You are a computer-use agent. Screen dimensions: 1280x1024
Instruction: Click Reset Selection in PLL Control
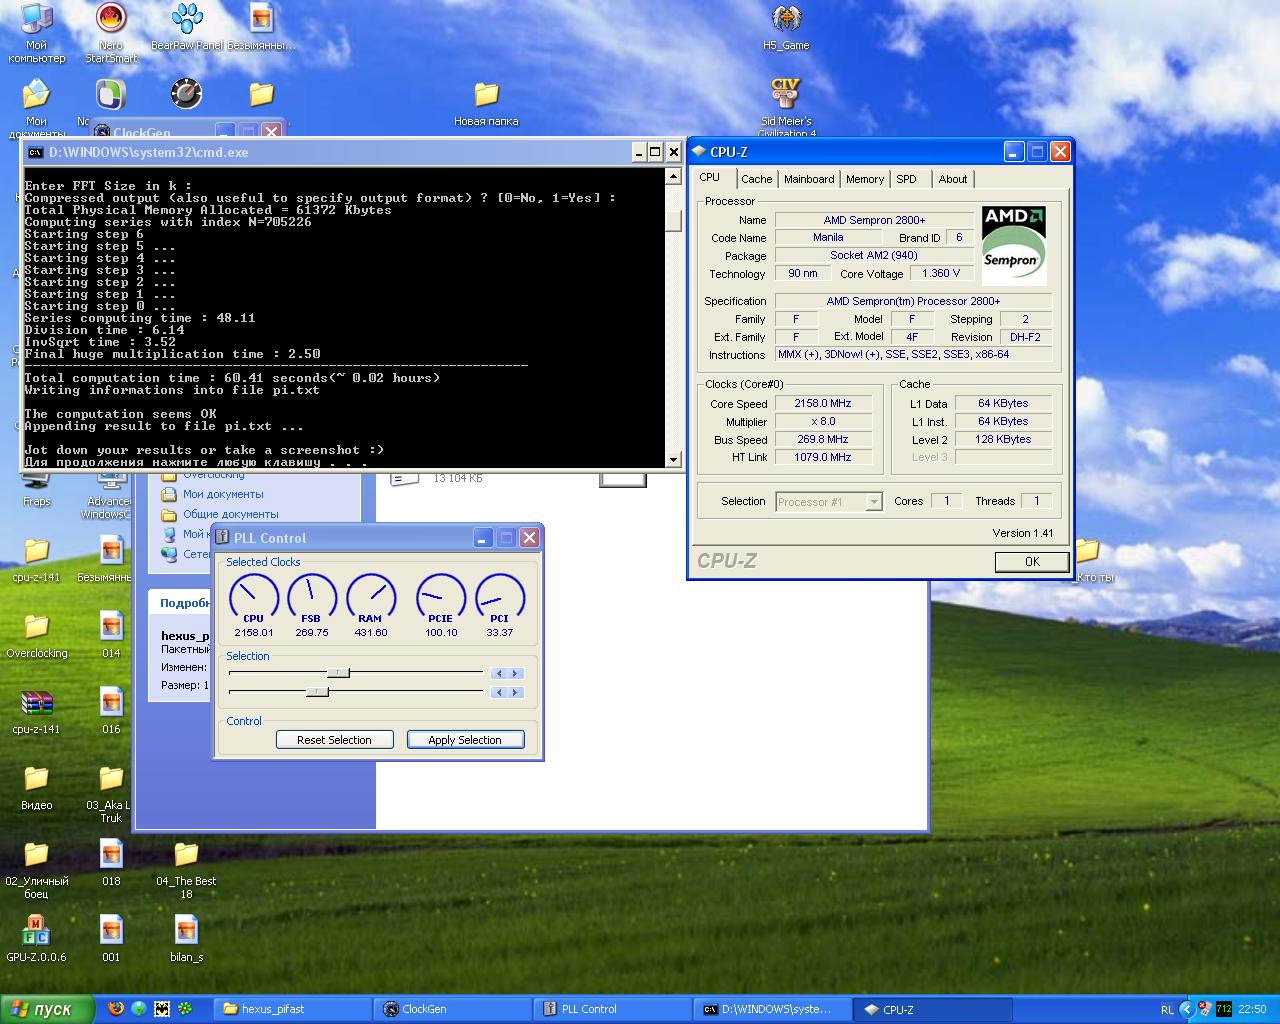tap(334, 740)
